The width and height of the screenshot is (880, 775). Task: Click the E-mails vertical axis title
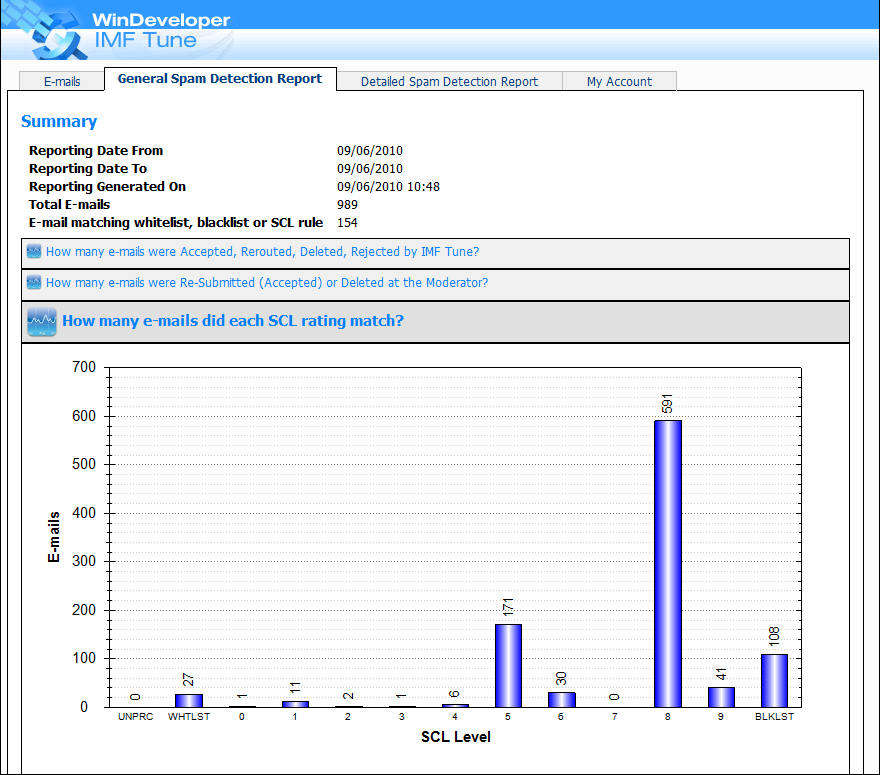click(54, 537)
